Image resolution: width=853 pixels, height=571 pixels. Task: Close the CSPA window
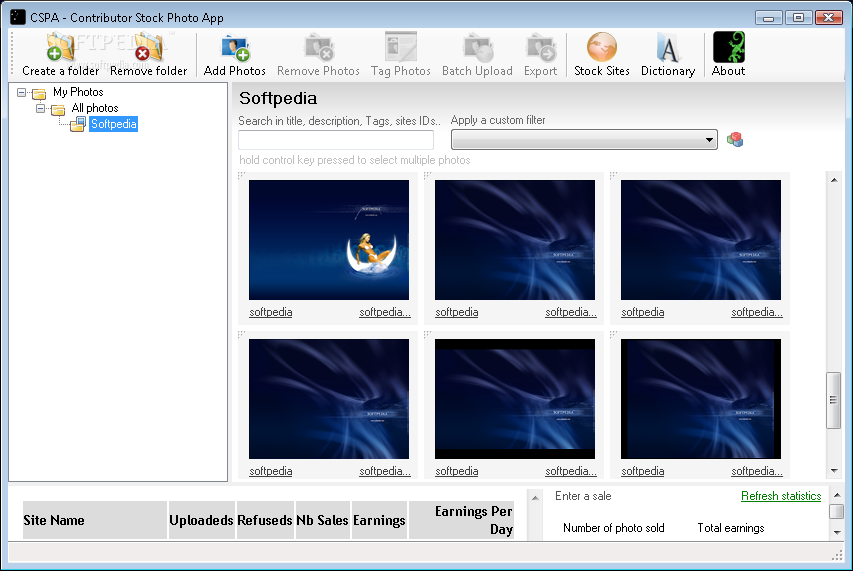point(829,17)
